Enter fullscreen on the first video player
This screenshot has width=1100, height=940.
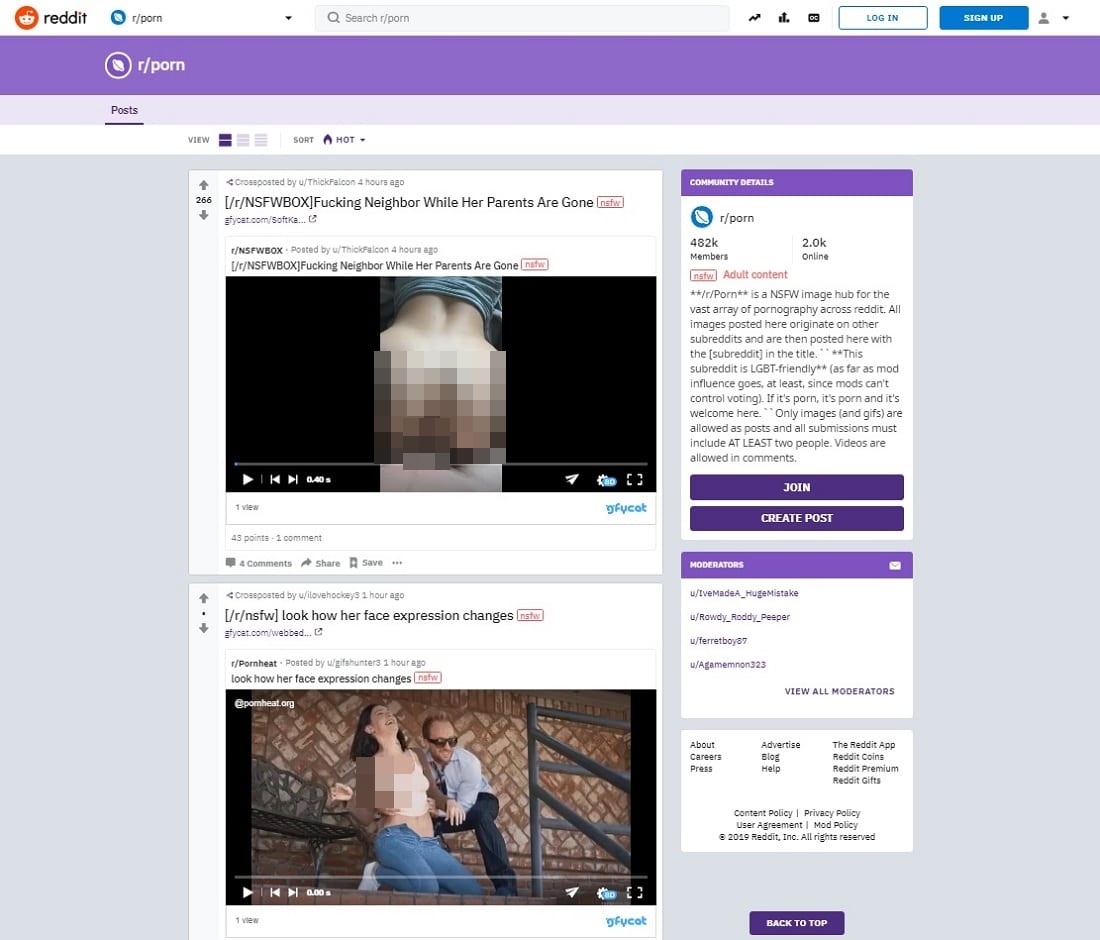coord(634,479)
